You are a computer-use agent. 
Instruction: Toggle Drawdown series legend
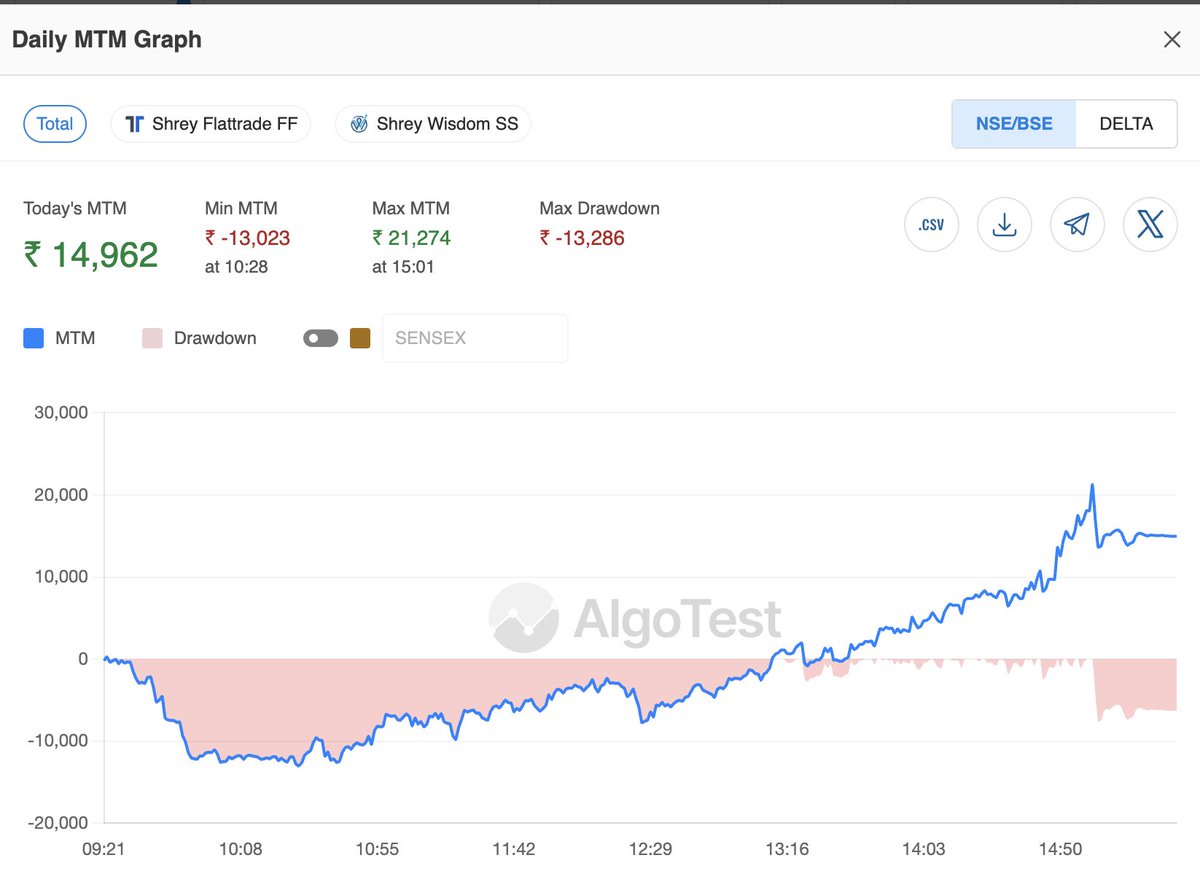[x=199, y=338]
